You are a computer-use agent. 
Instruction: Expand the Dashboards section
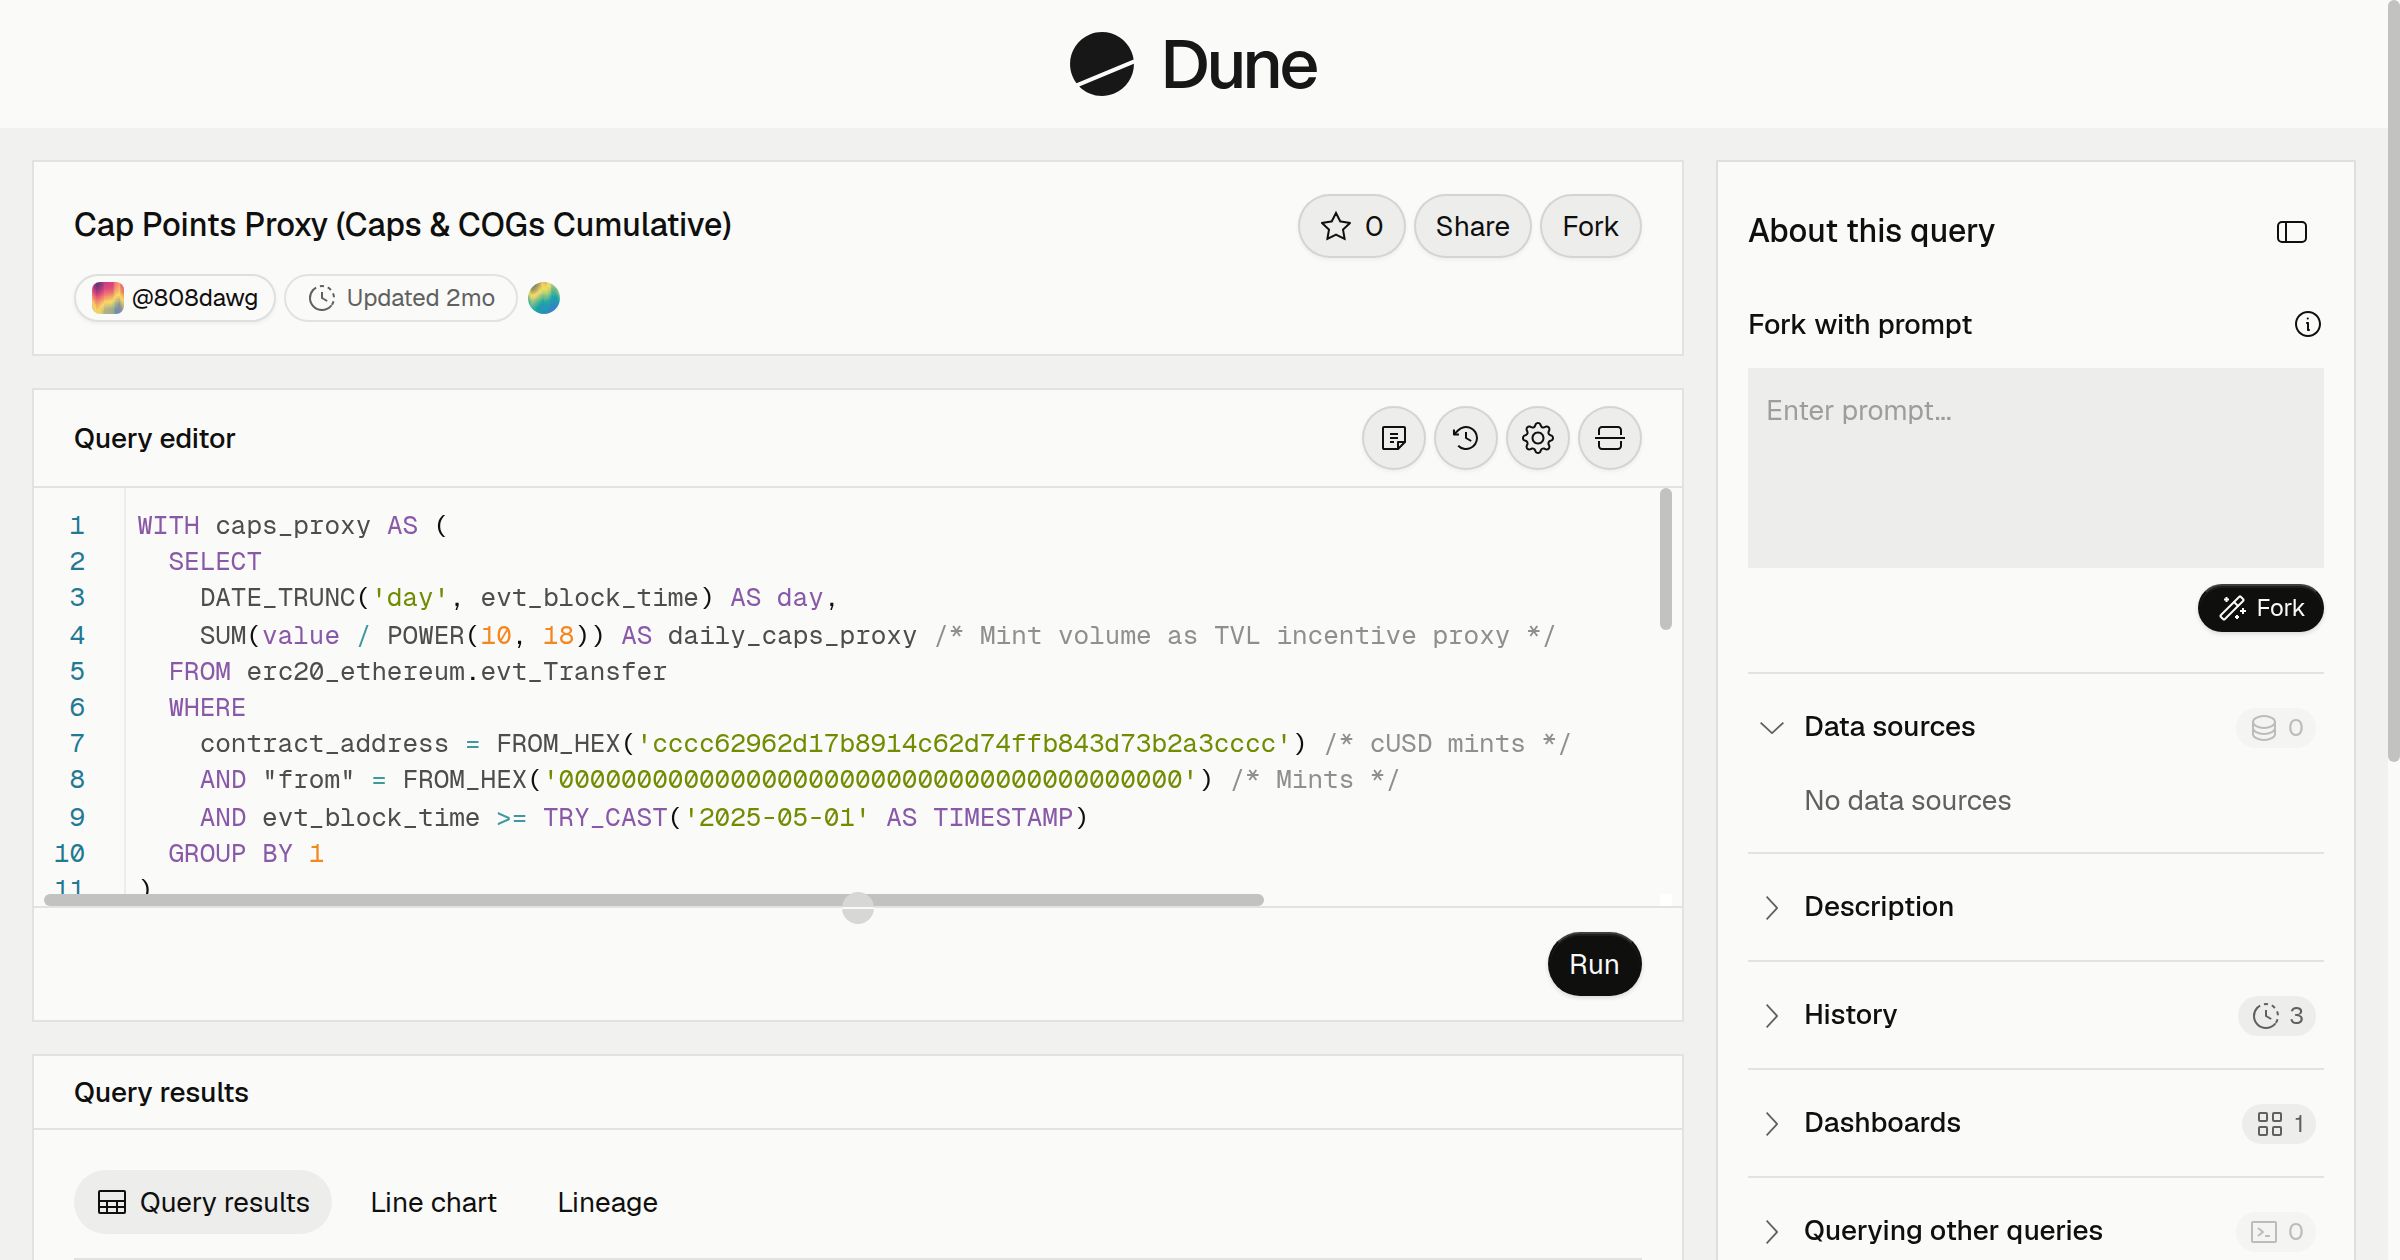click(1772, 1123)
